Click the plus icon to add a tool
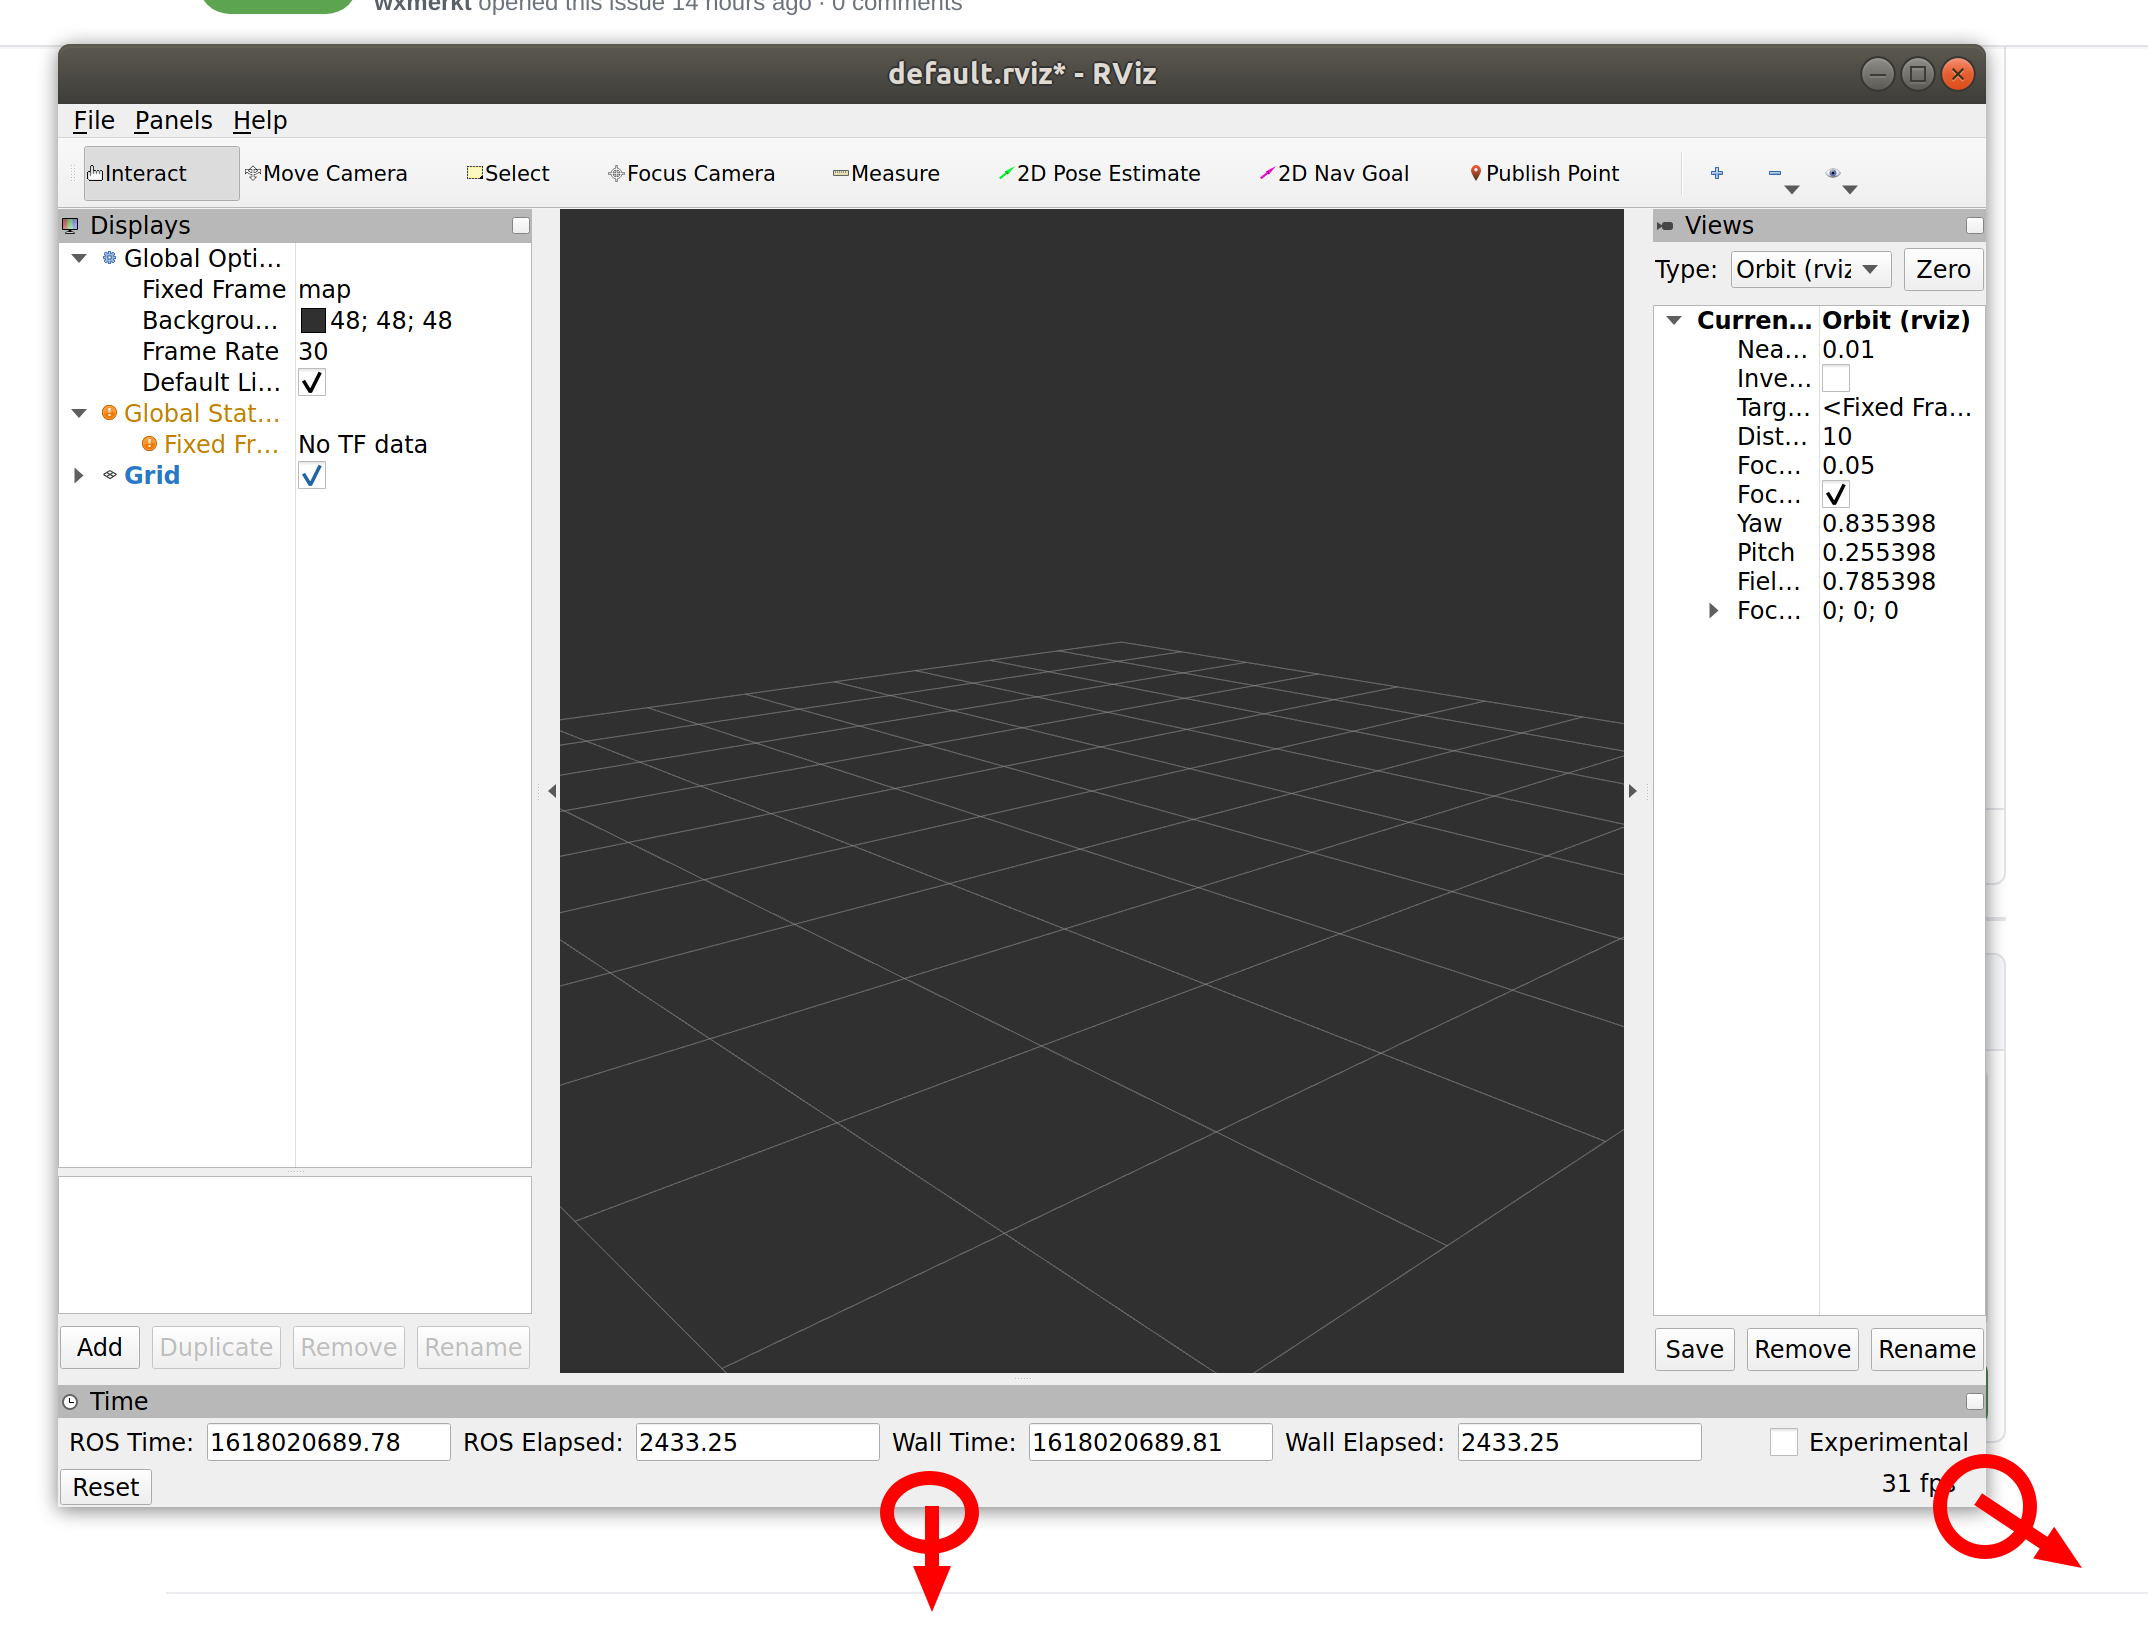 (x=1717, y=173)
